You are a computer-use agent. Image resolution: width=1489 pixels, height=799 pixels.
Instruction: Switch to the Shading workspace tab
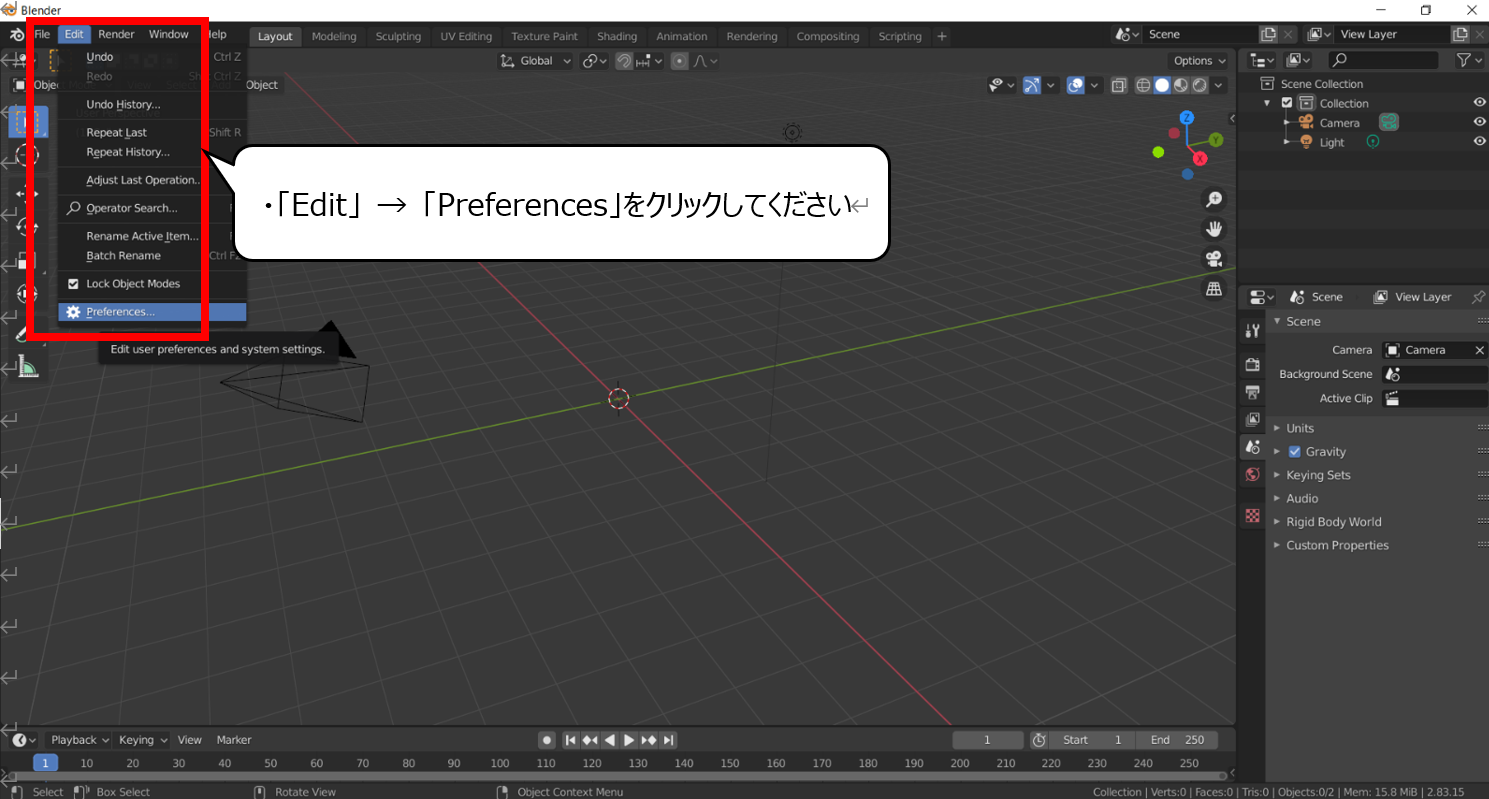pos(617,36)
